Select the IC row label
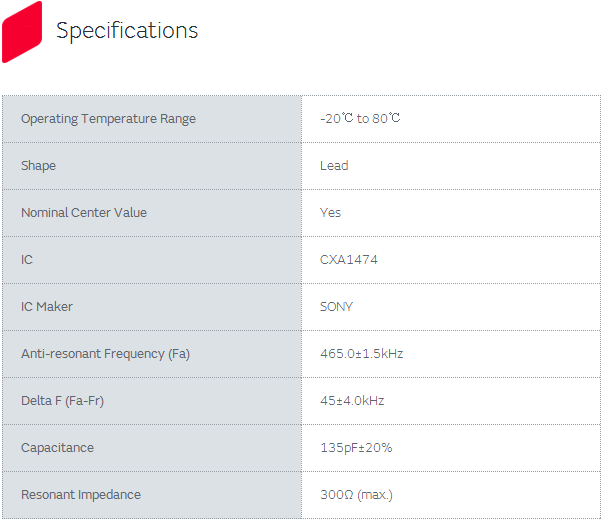The width and height of the screenshot is (601, 520). 27,260
